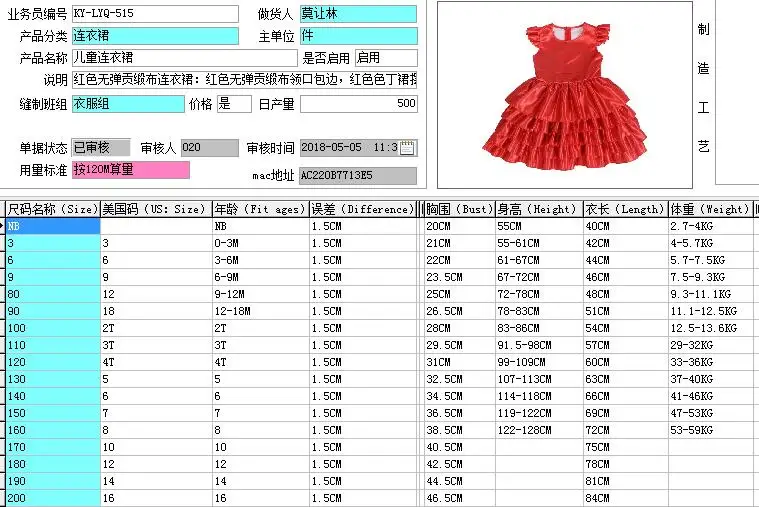The height and width of the screenshot is (507, 759).
Task: Click the weight cell 53-59KG
Action: pos(711,430)
